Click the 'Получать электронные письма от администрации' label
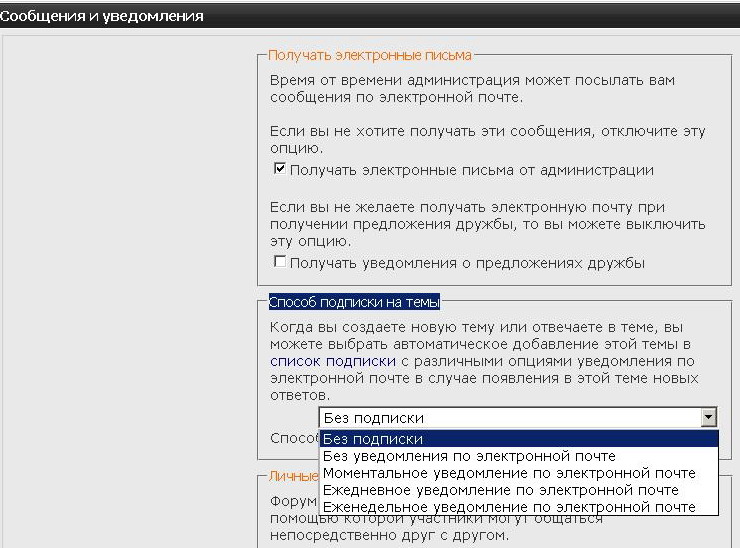Viewport: 740px width, 548px height. click(x=471, y=170)
